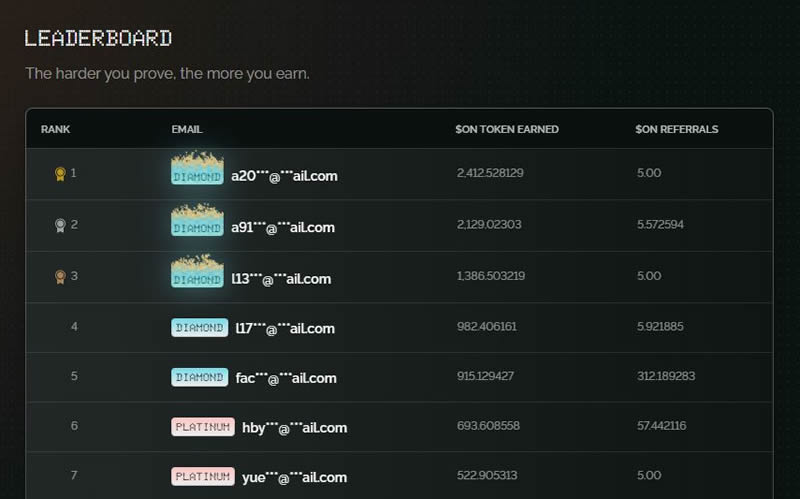This screenshot has width=800, height=499.
Task: Click the bronze medal icon at rank 3
Action: click(x=60, y=277)
